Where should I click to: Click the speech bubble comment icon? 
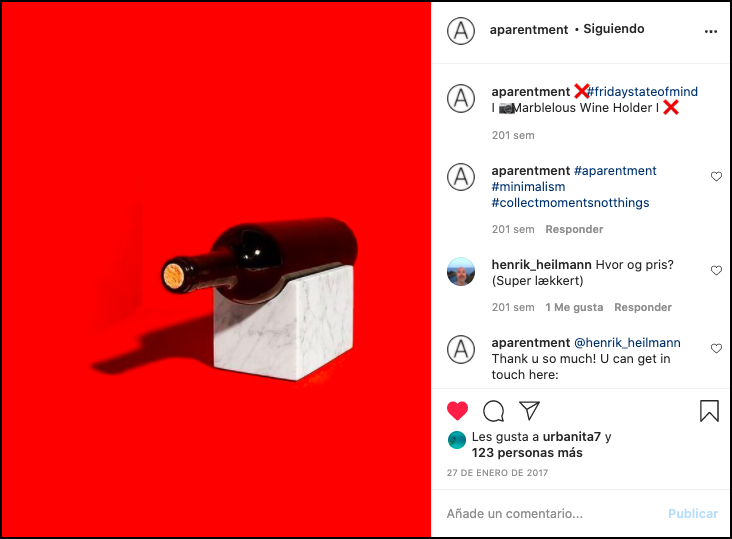click(493, 411)
